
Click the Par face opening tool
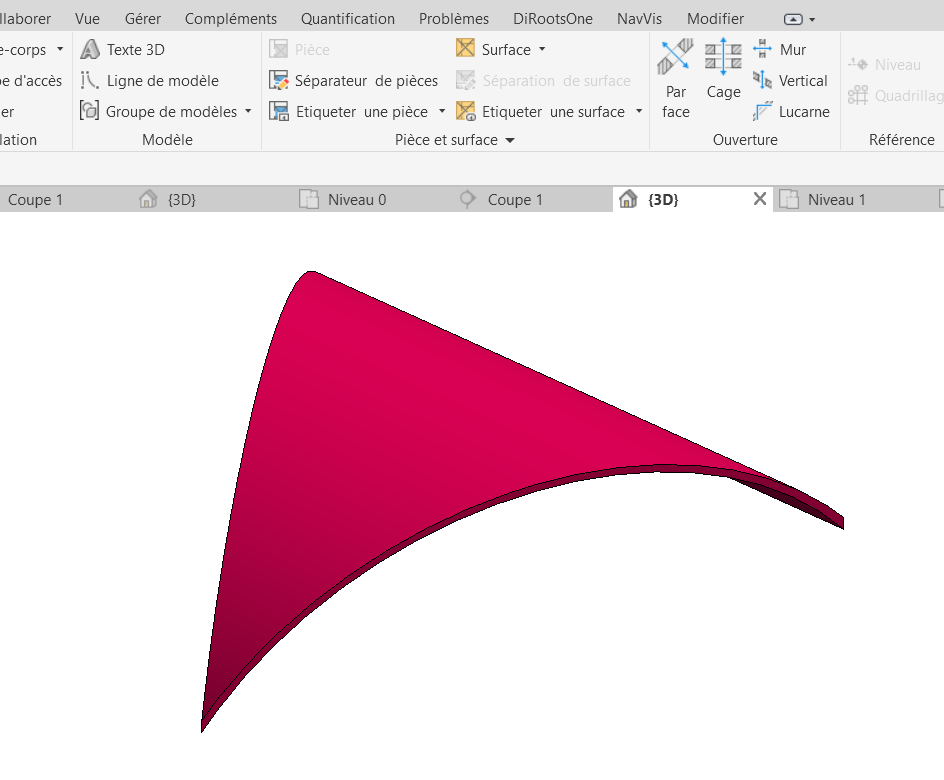point(676,78)
